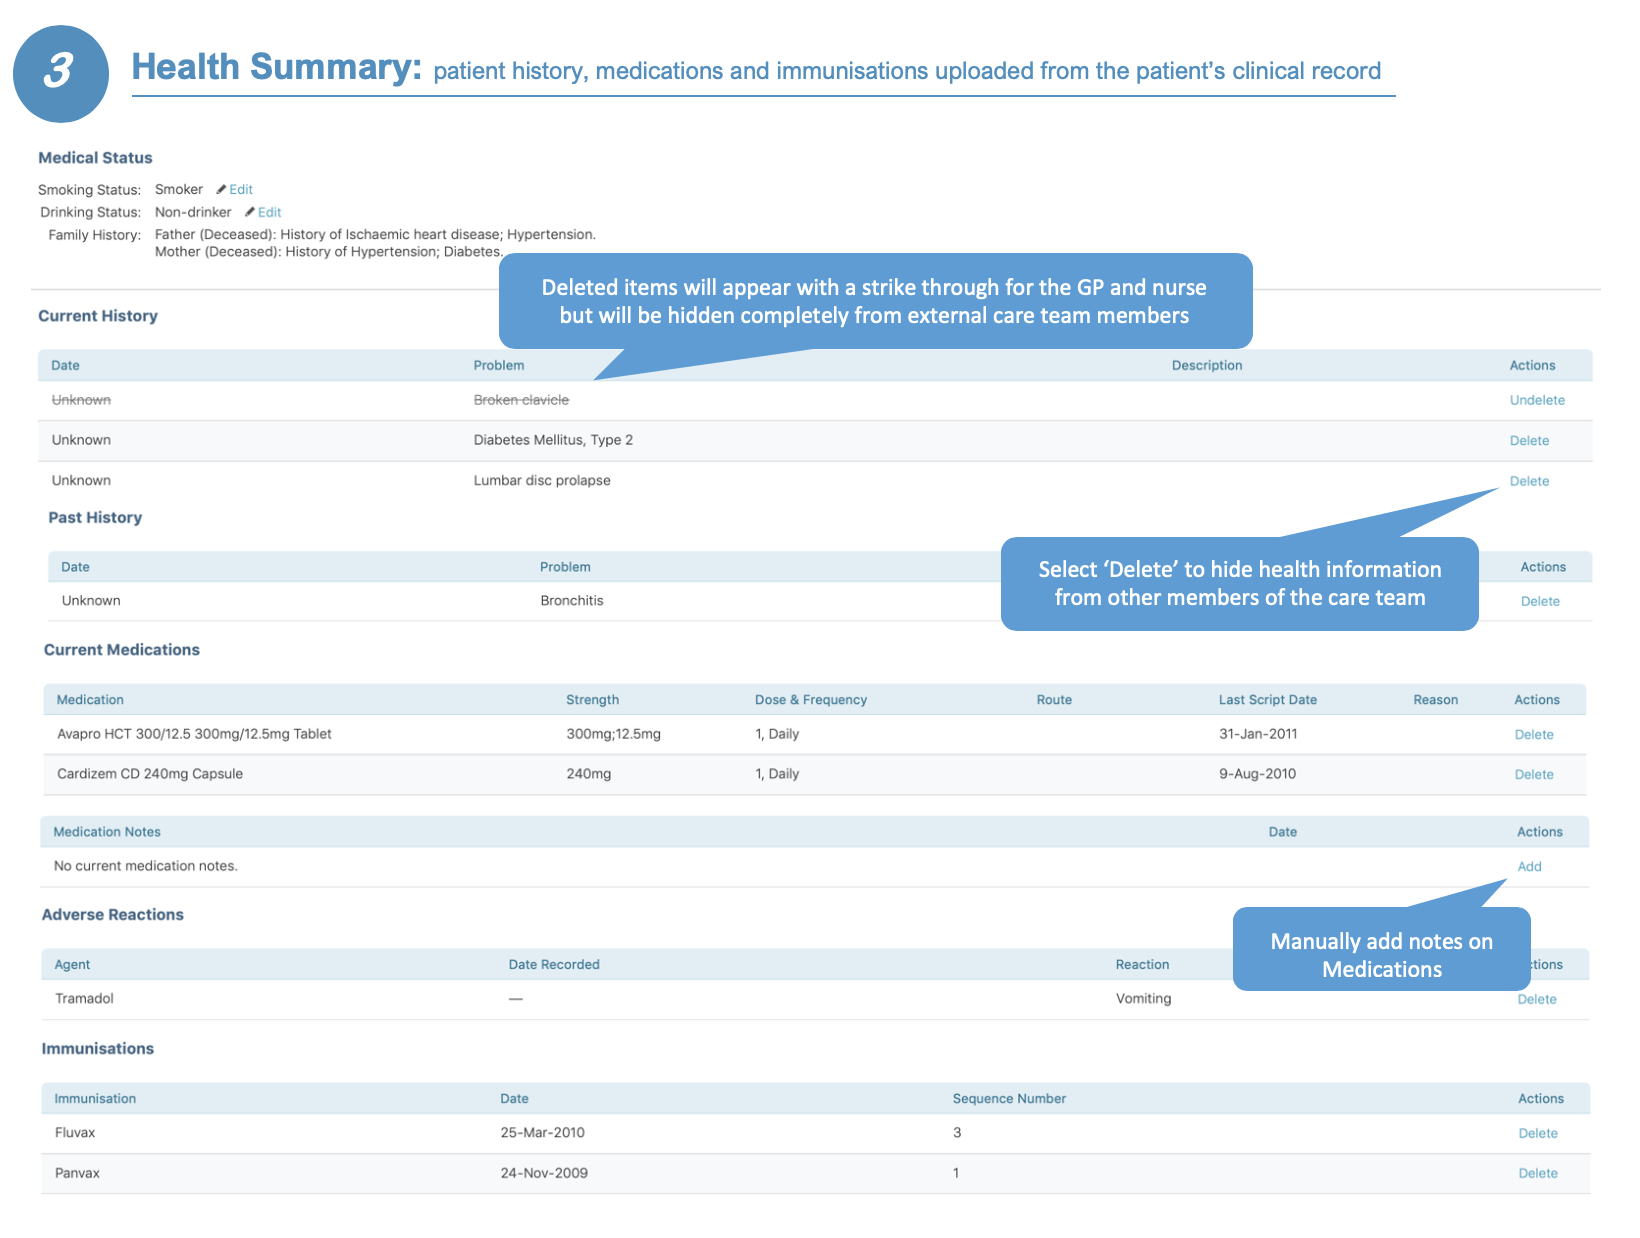Click the Immunisation column header

click(95, 1098)
